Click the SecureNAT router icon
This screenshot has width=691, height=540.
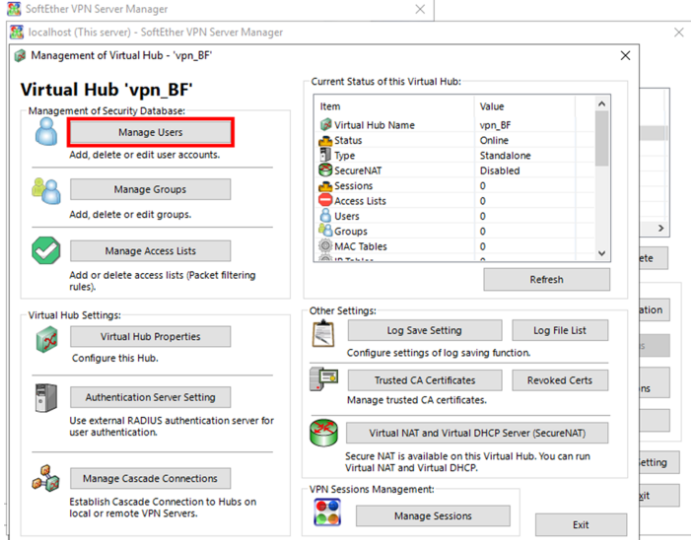point(323,434)
